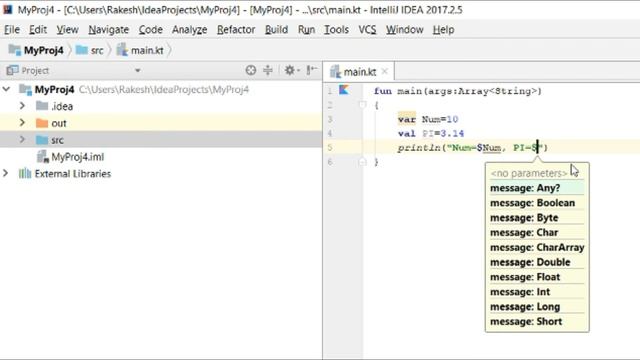Click src in the navigation breadcrumb

point(97,50)
